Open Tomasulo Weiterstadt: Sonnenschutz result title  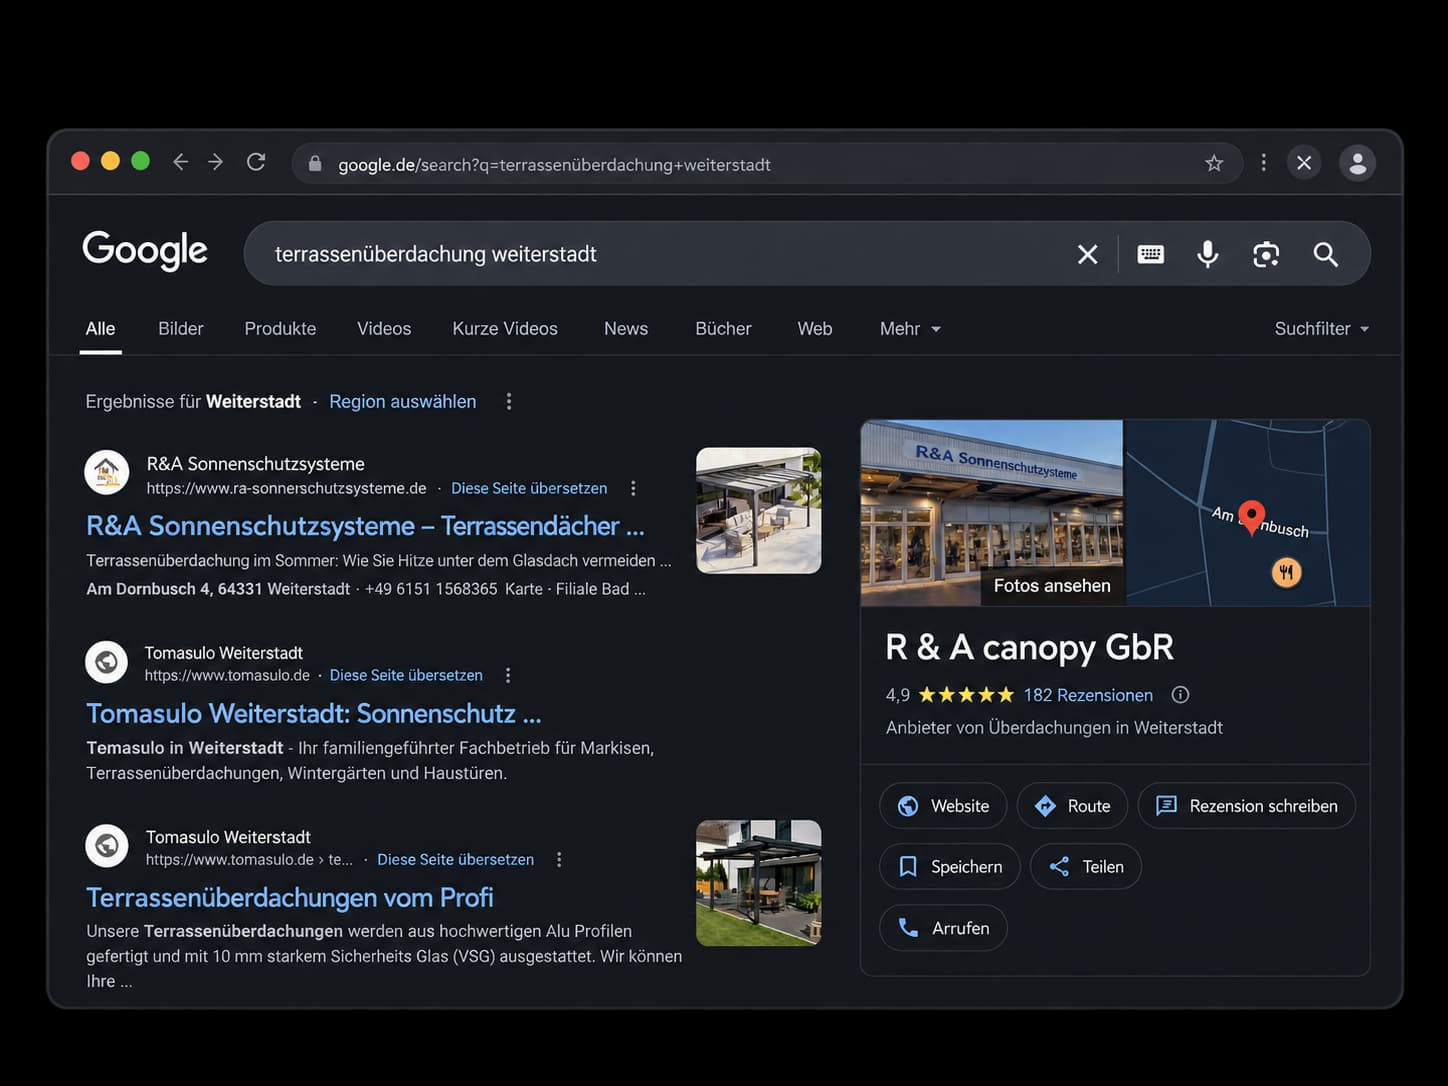(x=314, y=714)
